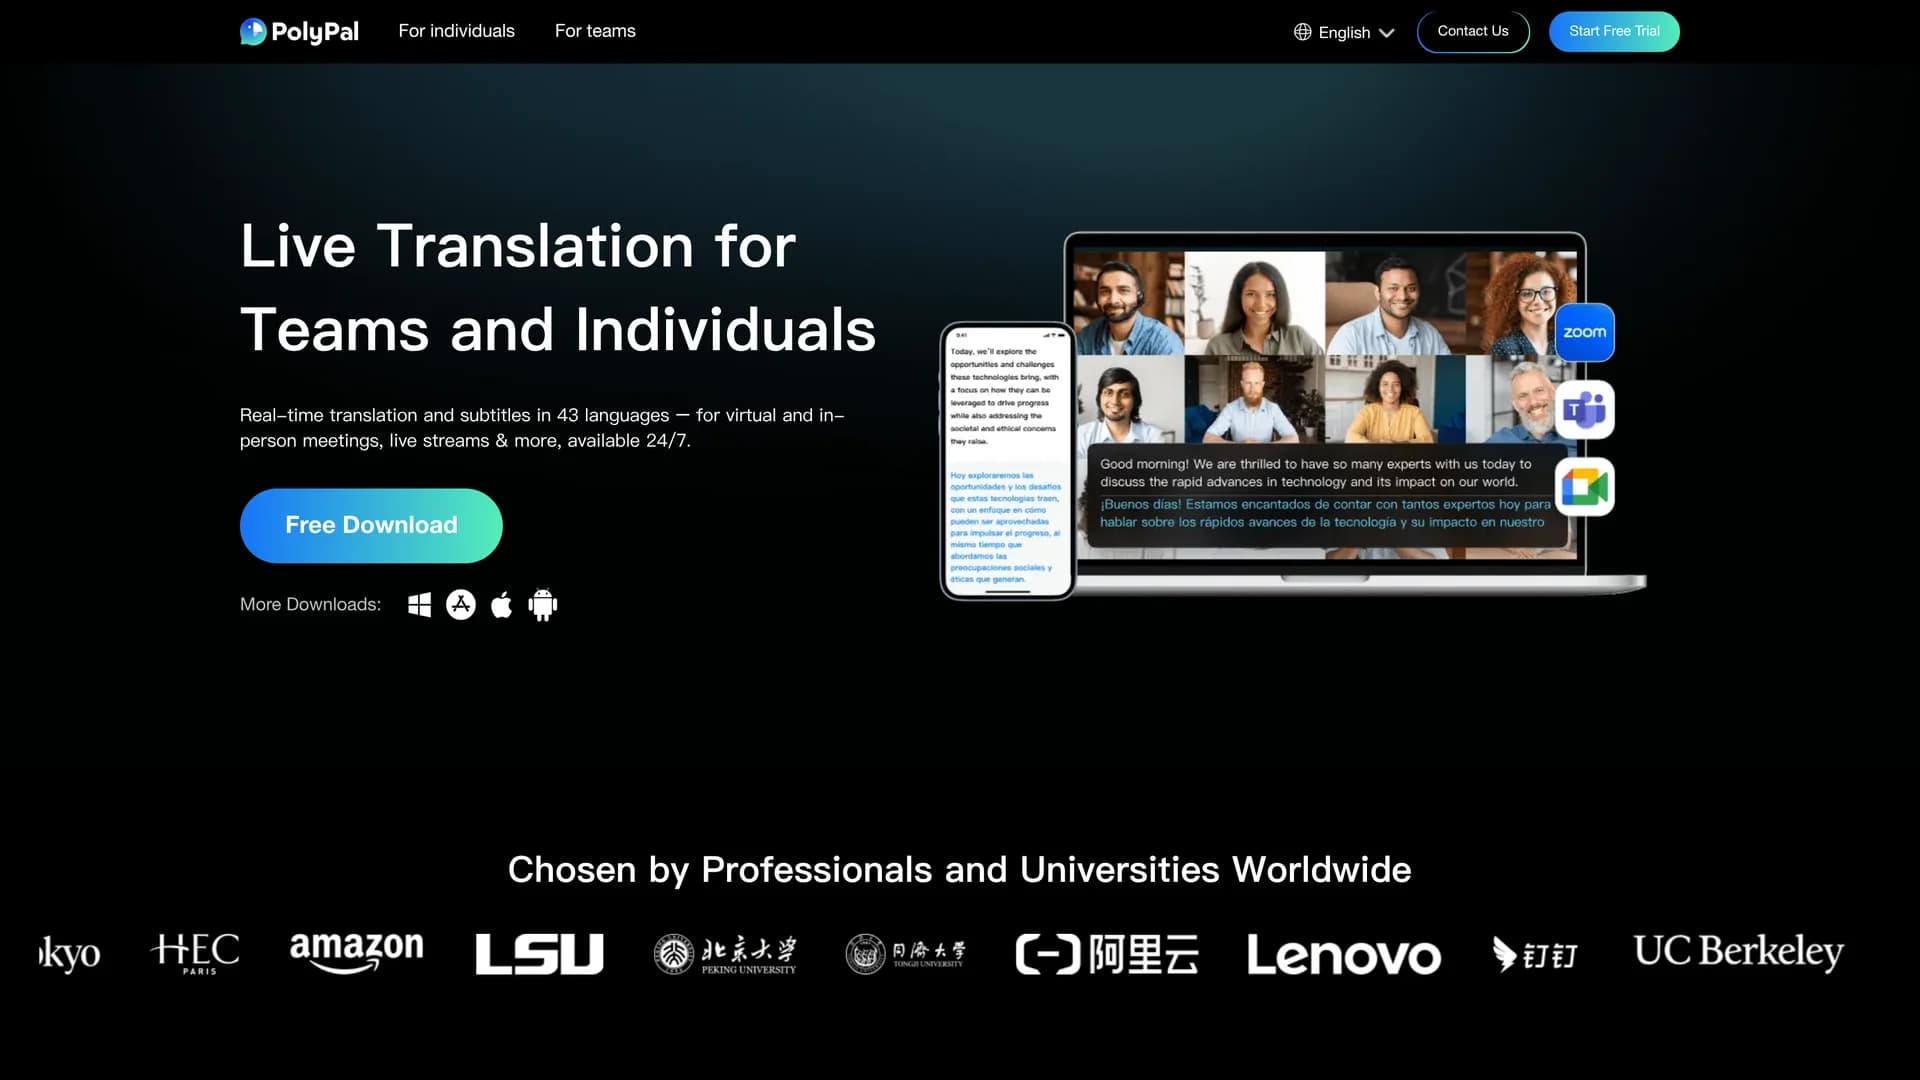Viewport: 1920px width, 1080px height.
Task: Select the 'Good morning!' English subtitle text
Action: click(1316, 473)
